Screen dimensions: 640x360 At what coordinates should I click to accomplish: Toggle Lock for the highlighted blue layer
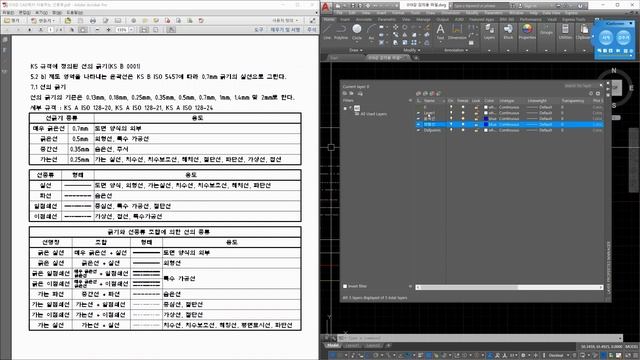click(476, 124)
